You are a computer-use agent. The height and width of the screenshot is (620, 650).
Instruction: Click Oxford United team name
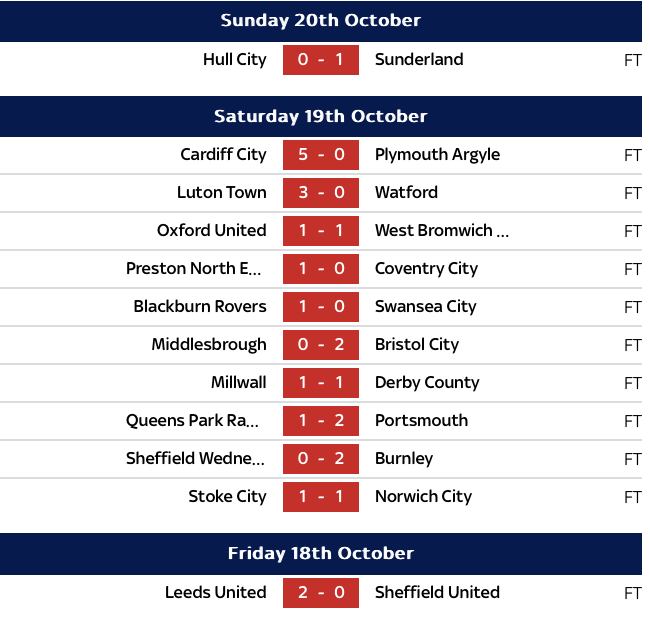tap(211, 231)
